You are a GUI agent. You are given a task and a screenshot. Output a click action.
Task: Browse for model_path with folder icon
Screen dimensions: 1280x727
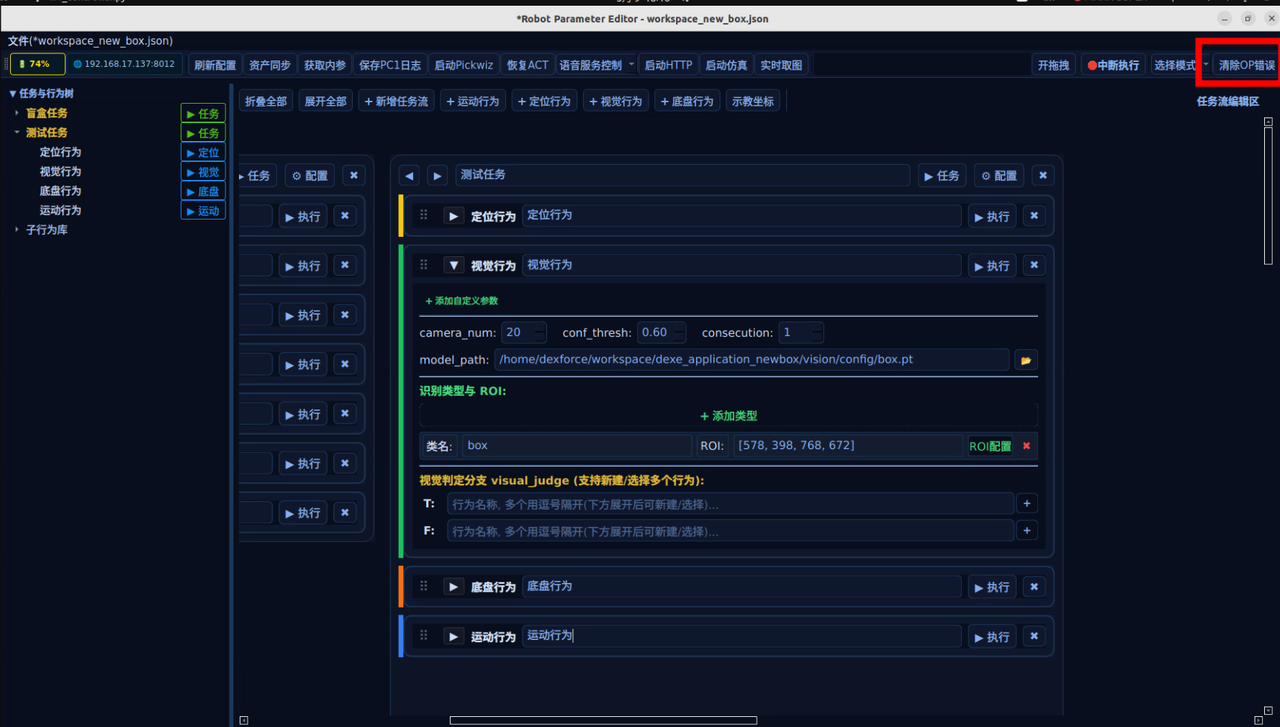1025,360
